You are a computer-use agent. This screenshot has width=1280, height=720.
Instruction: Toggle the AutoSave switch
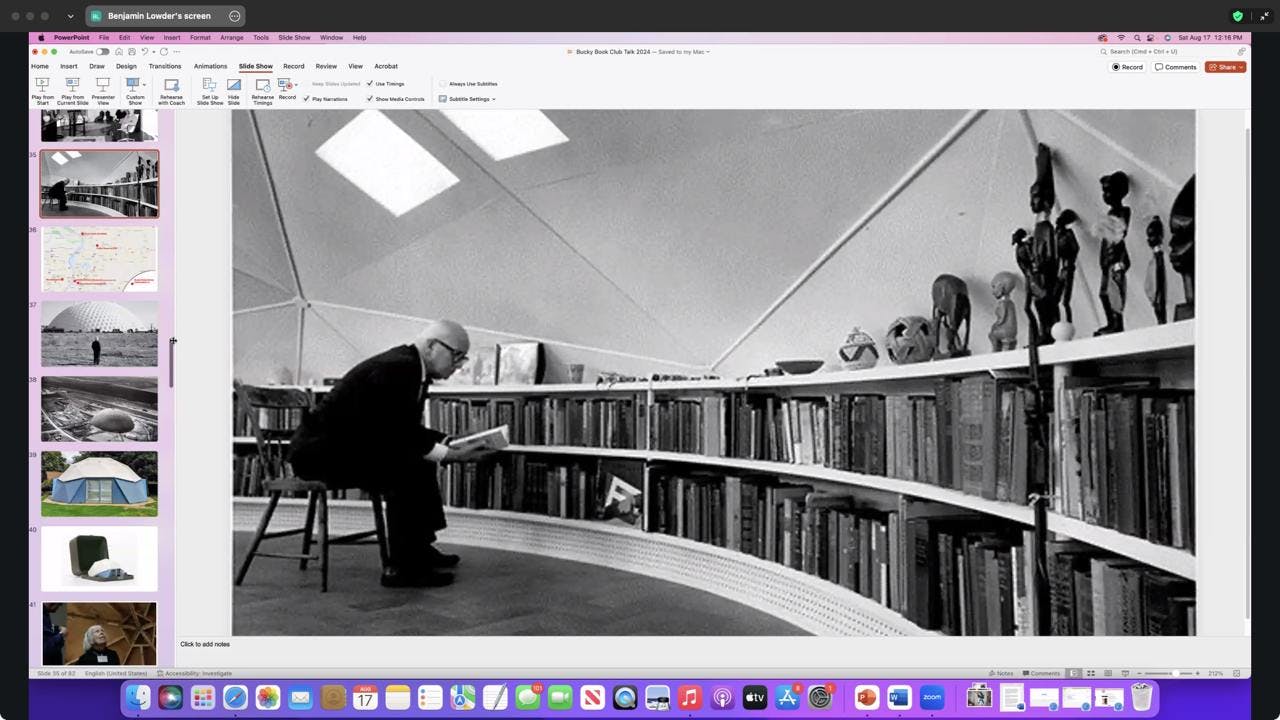(x=103, y=52)
